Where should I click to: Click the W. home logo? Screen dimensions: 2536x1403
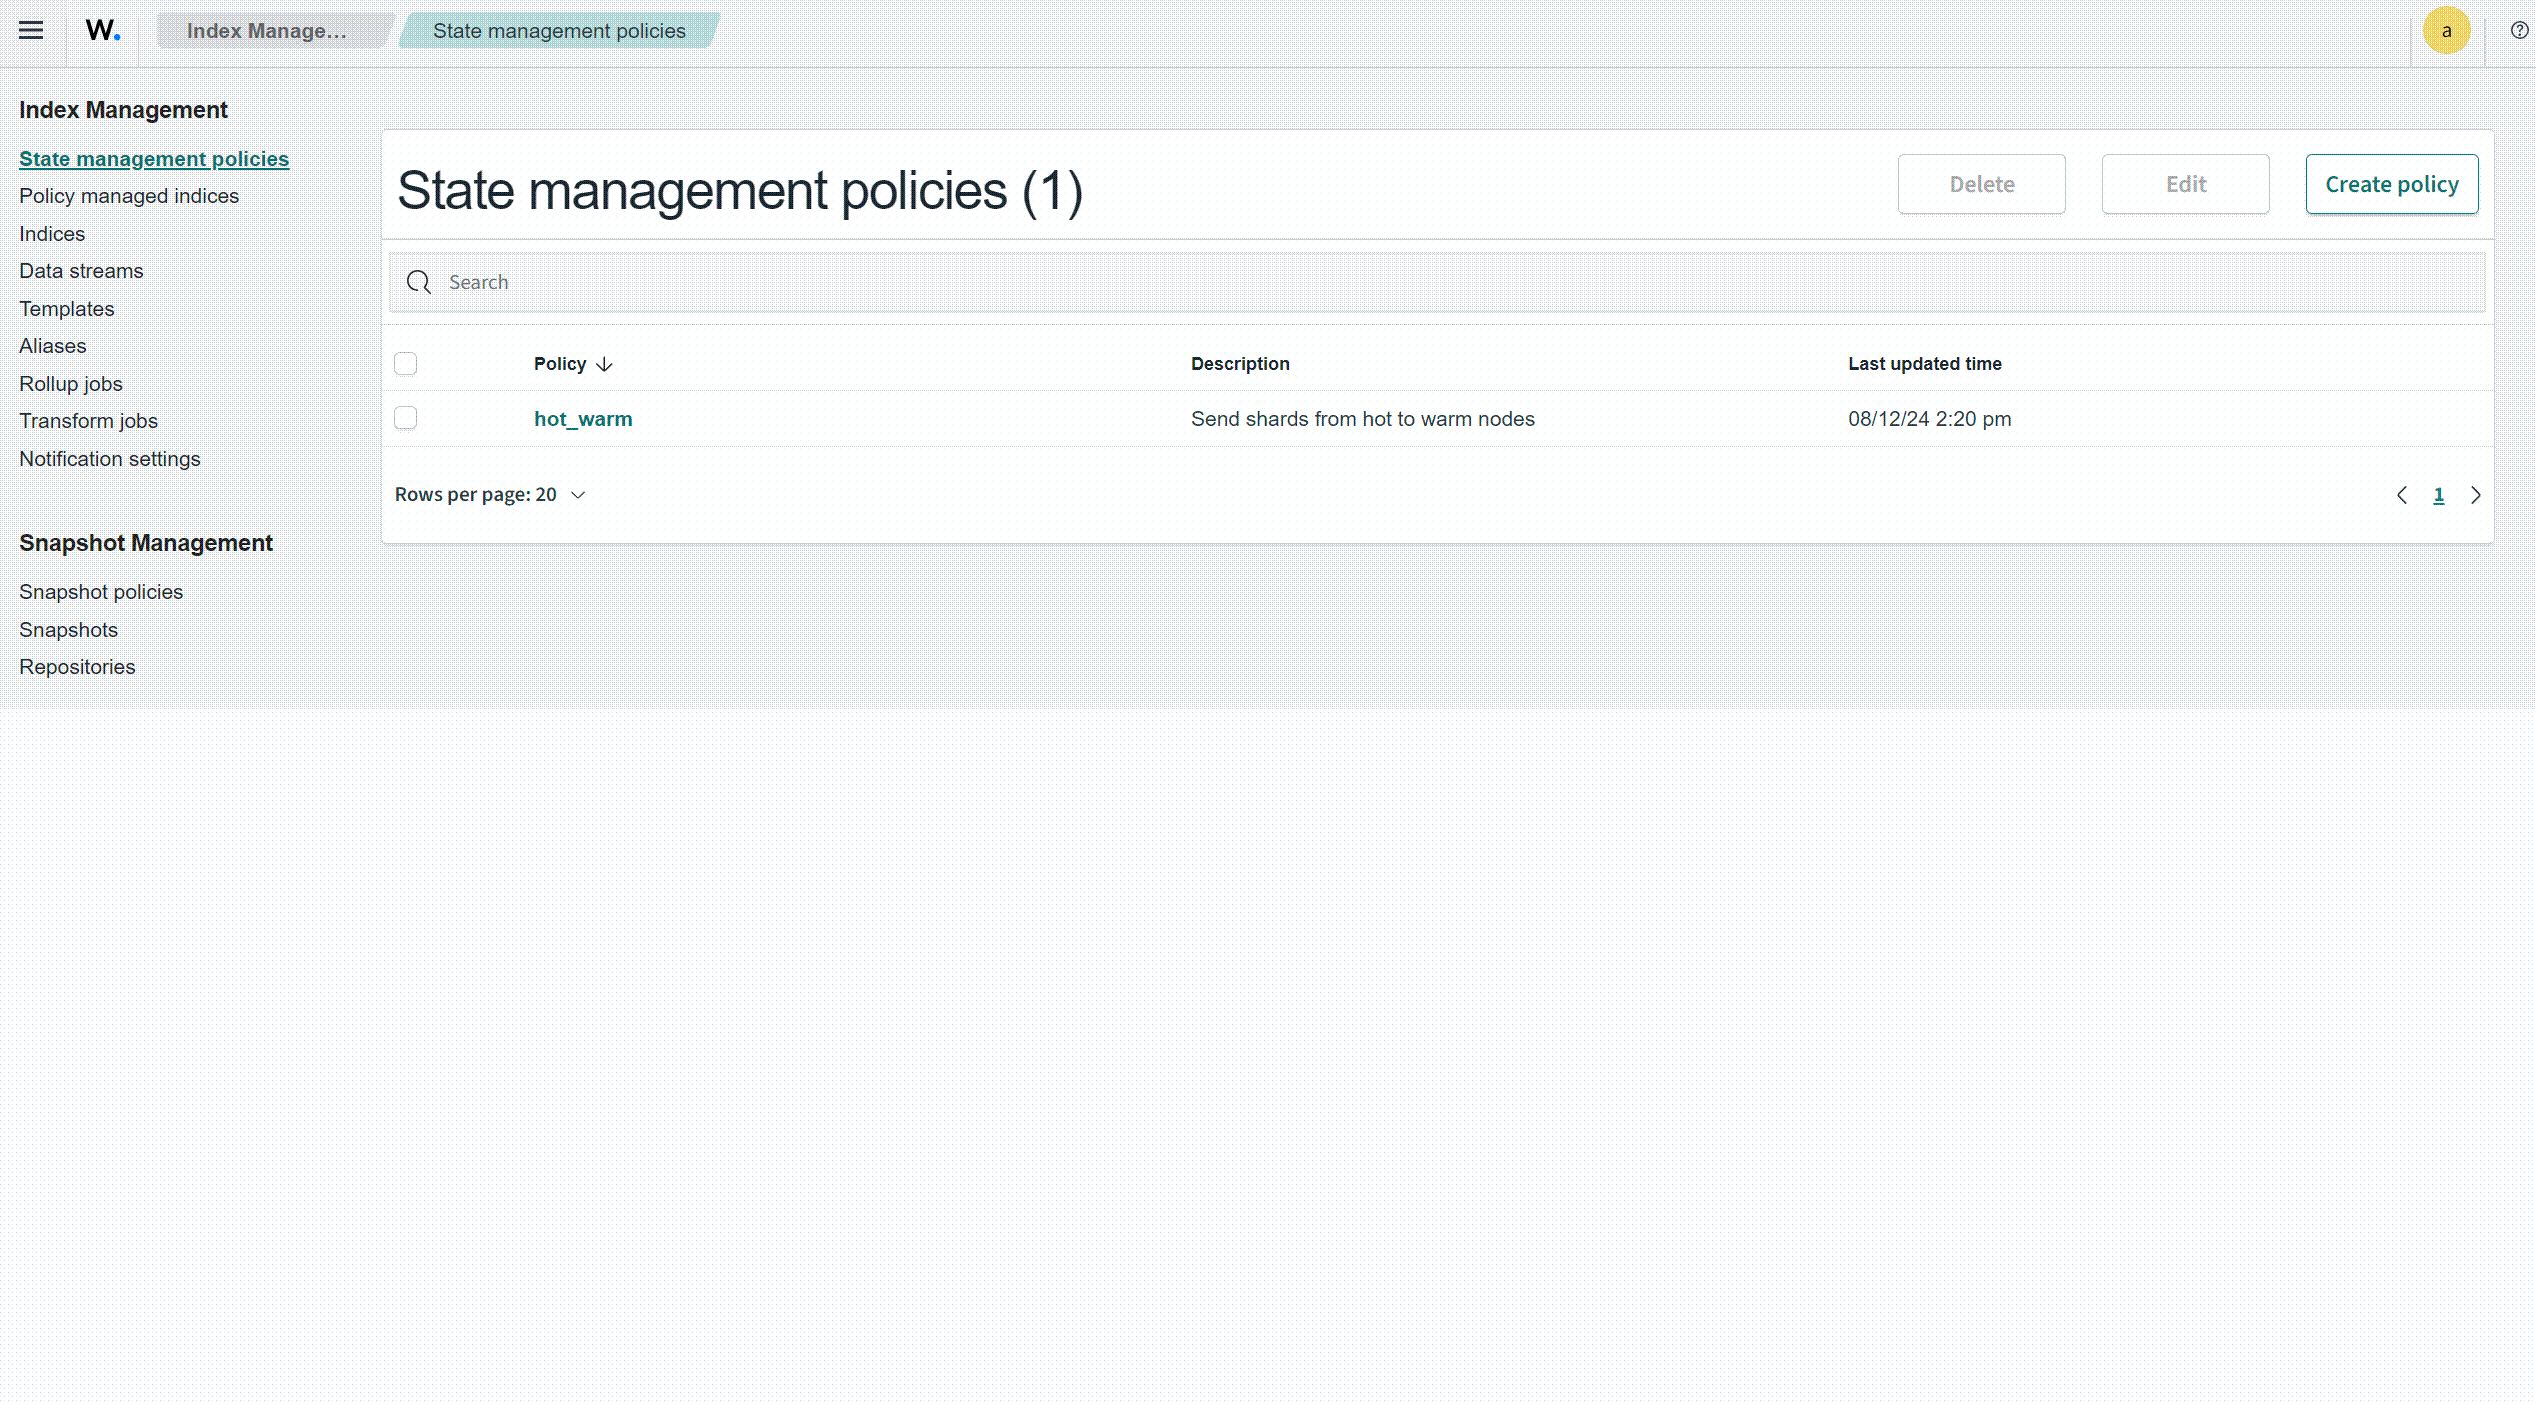click(x=102, y=31)
